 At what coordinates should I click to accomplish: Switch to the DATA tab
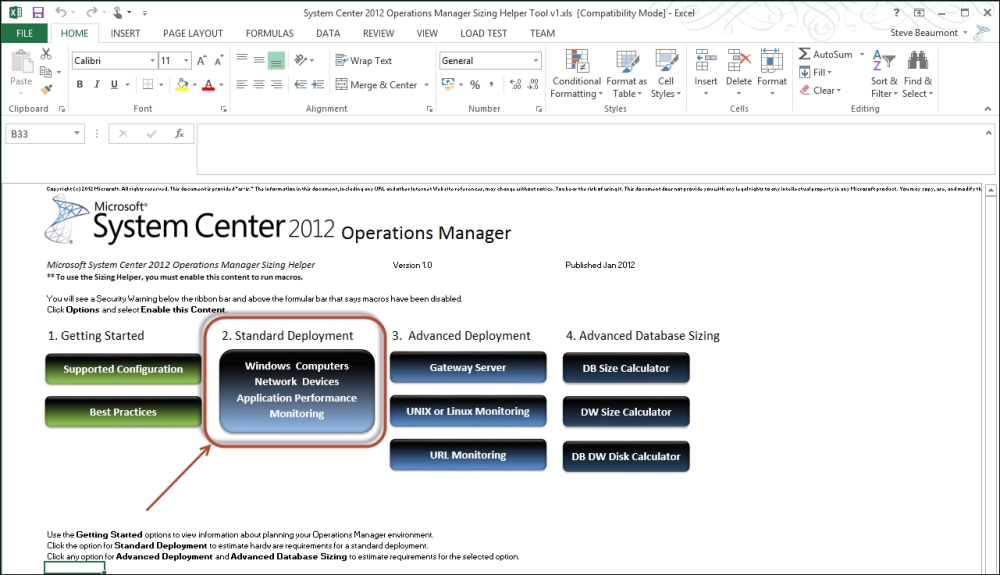tap(328, 33)
